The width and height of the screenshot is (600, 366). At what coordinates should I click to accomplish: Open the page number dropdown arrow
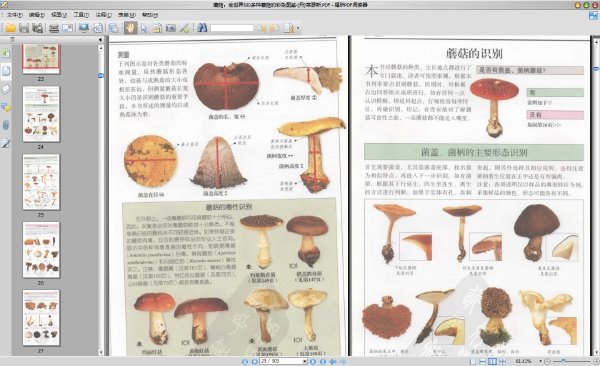click(x=305, y=361)
